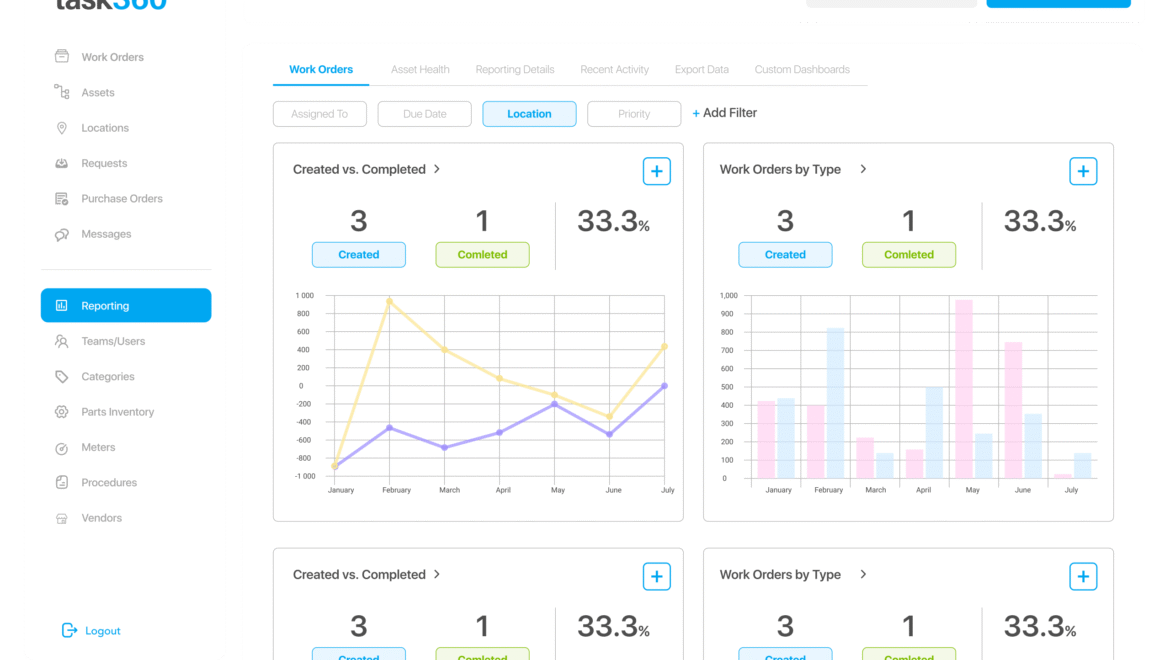The height and width of the screenshot is (660, 1170).
Task: Expand the top Work Orders by Type chevron
Action: pyautogui.click(x=863, y=169)
